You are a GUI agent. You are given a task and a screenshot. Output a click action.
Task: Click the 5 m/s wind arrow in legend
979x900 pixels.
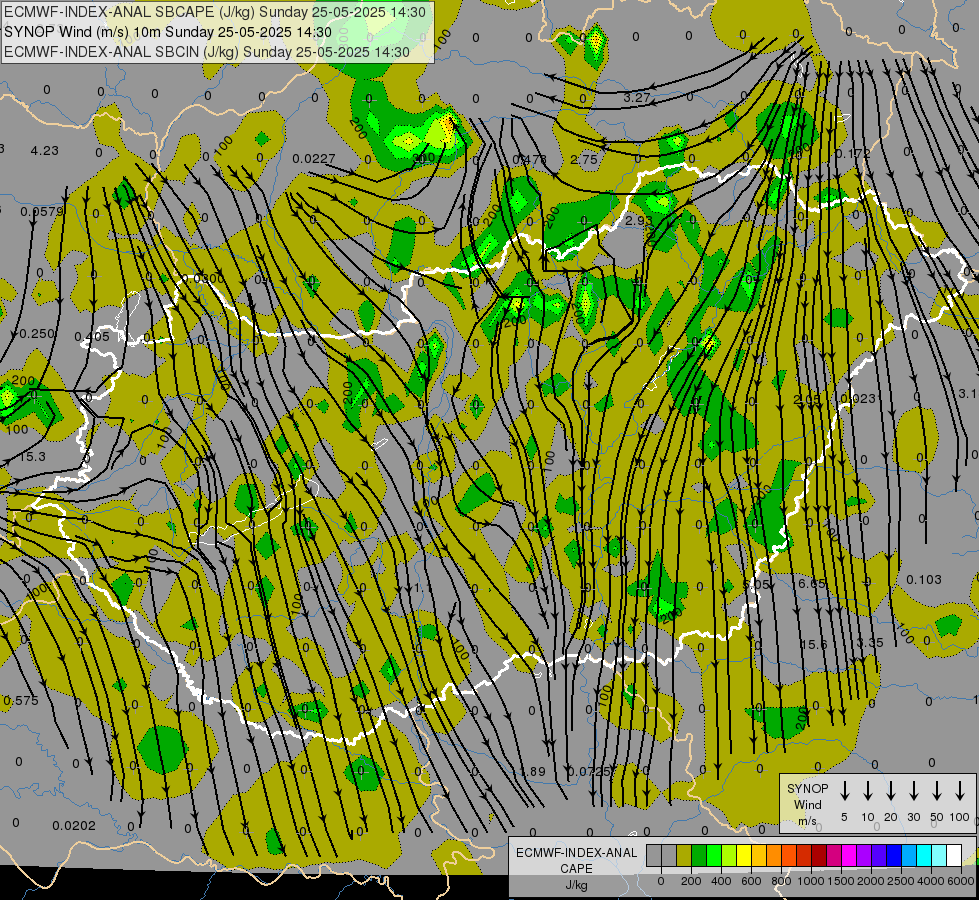pyautogui.click(x=845, y=790)
